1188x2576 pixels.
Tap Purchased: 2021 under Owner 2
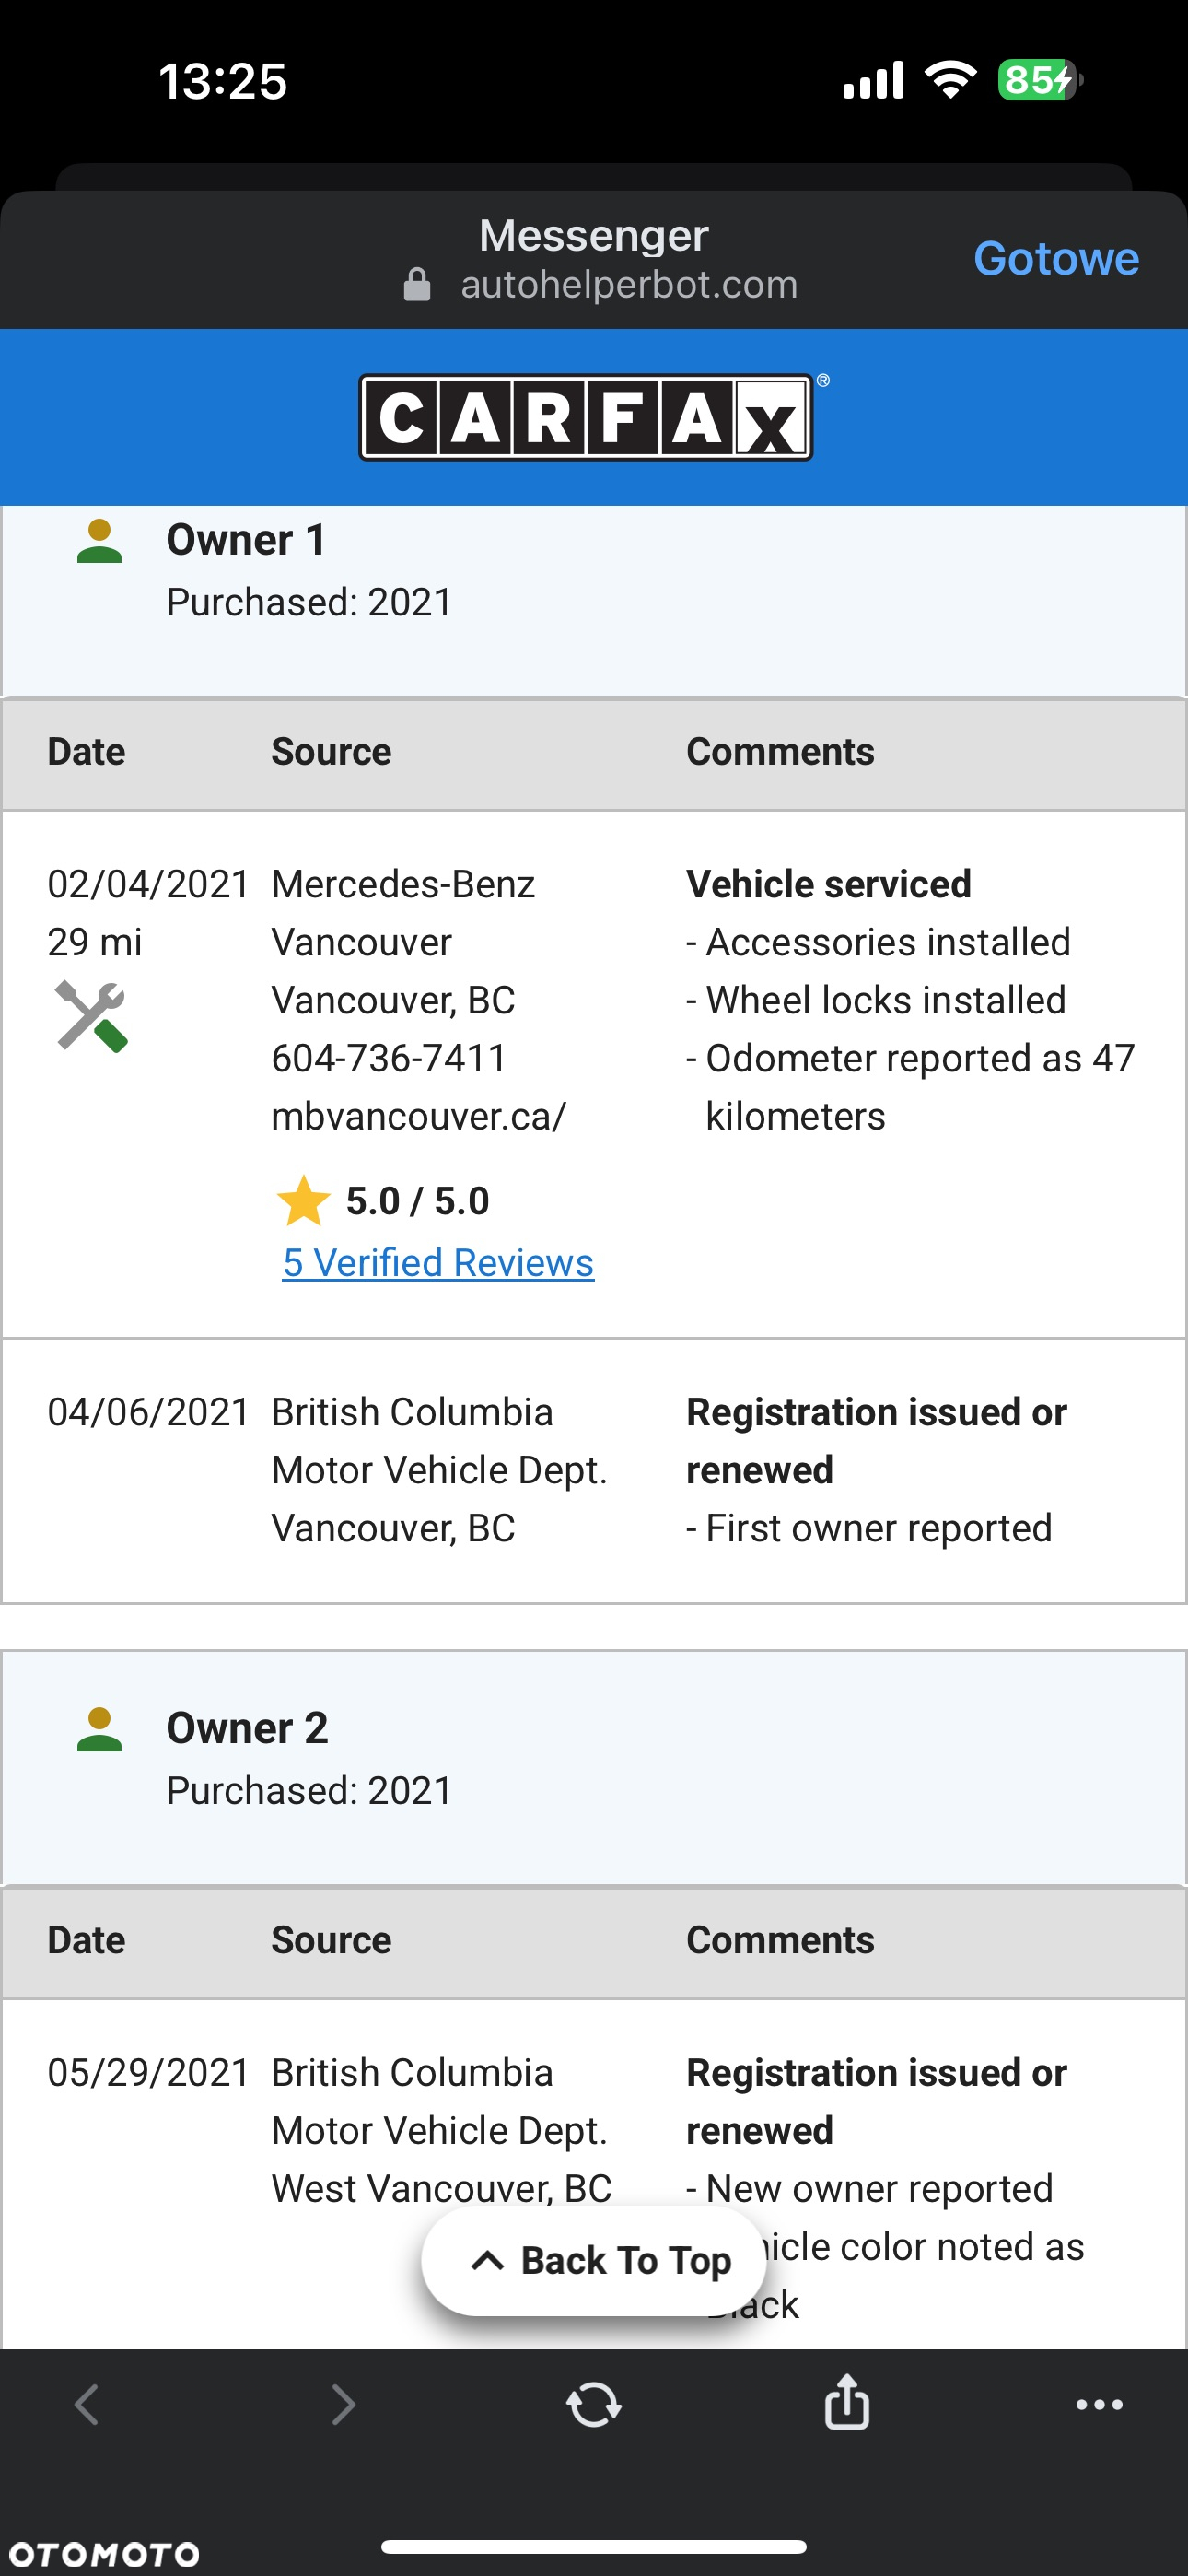[309, 1790]
